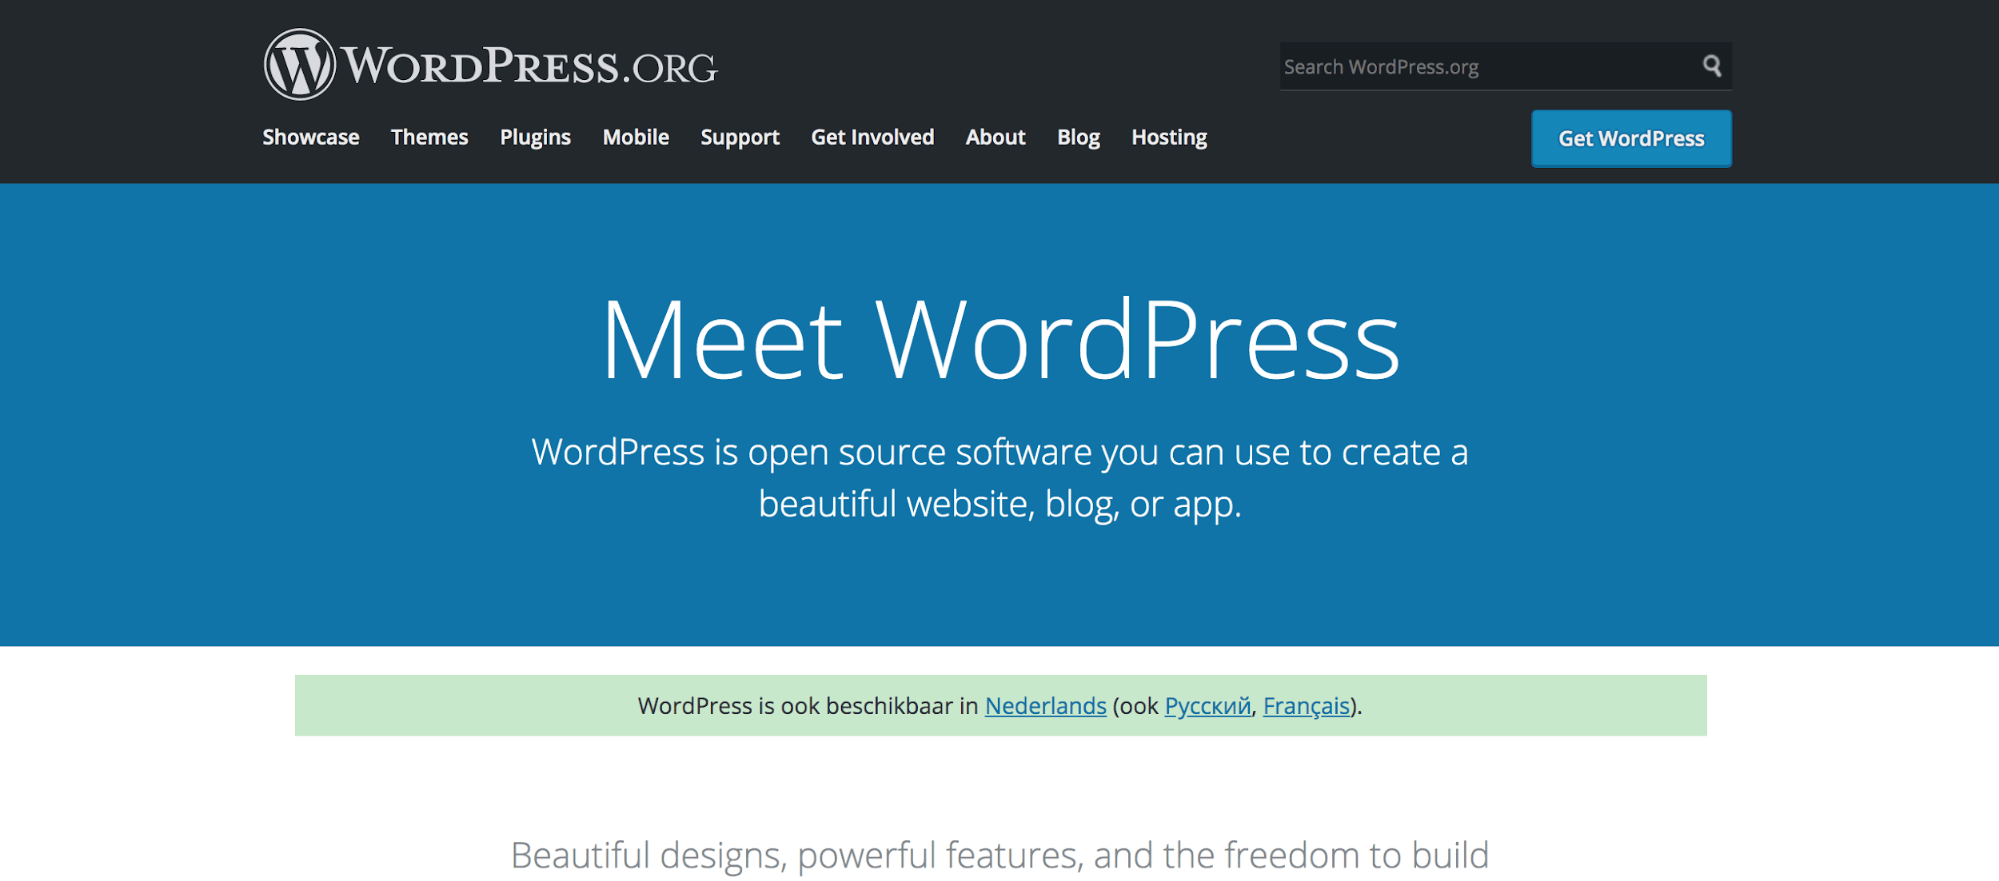Follow the Français language link
1999x881 pixels.
coord(1307,706)
